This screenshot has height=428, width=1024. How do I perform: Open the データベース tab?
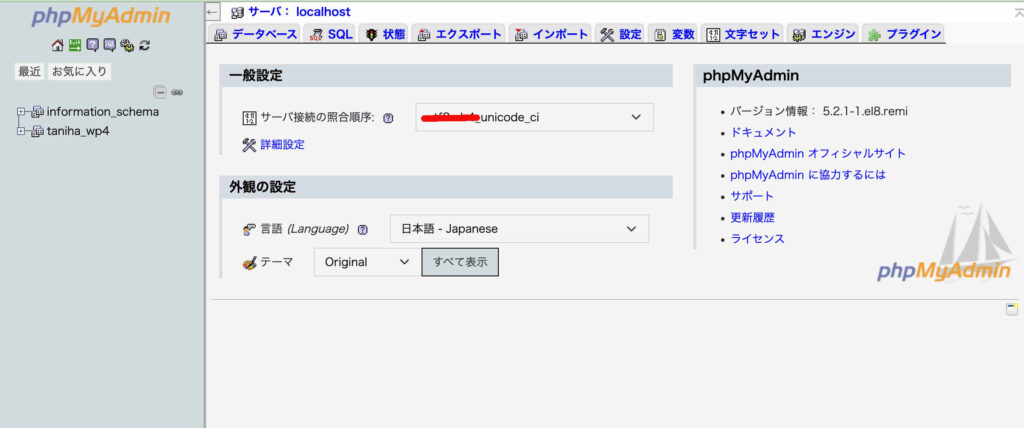[256, 35]
